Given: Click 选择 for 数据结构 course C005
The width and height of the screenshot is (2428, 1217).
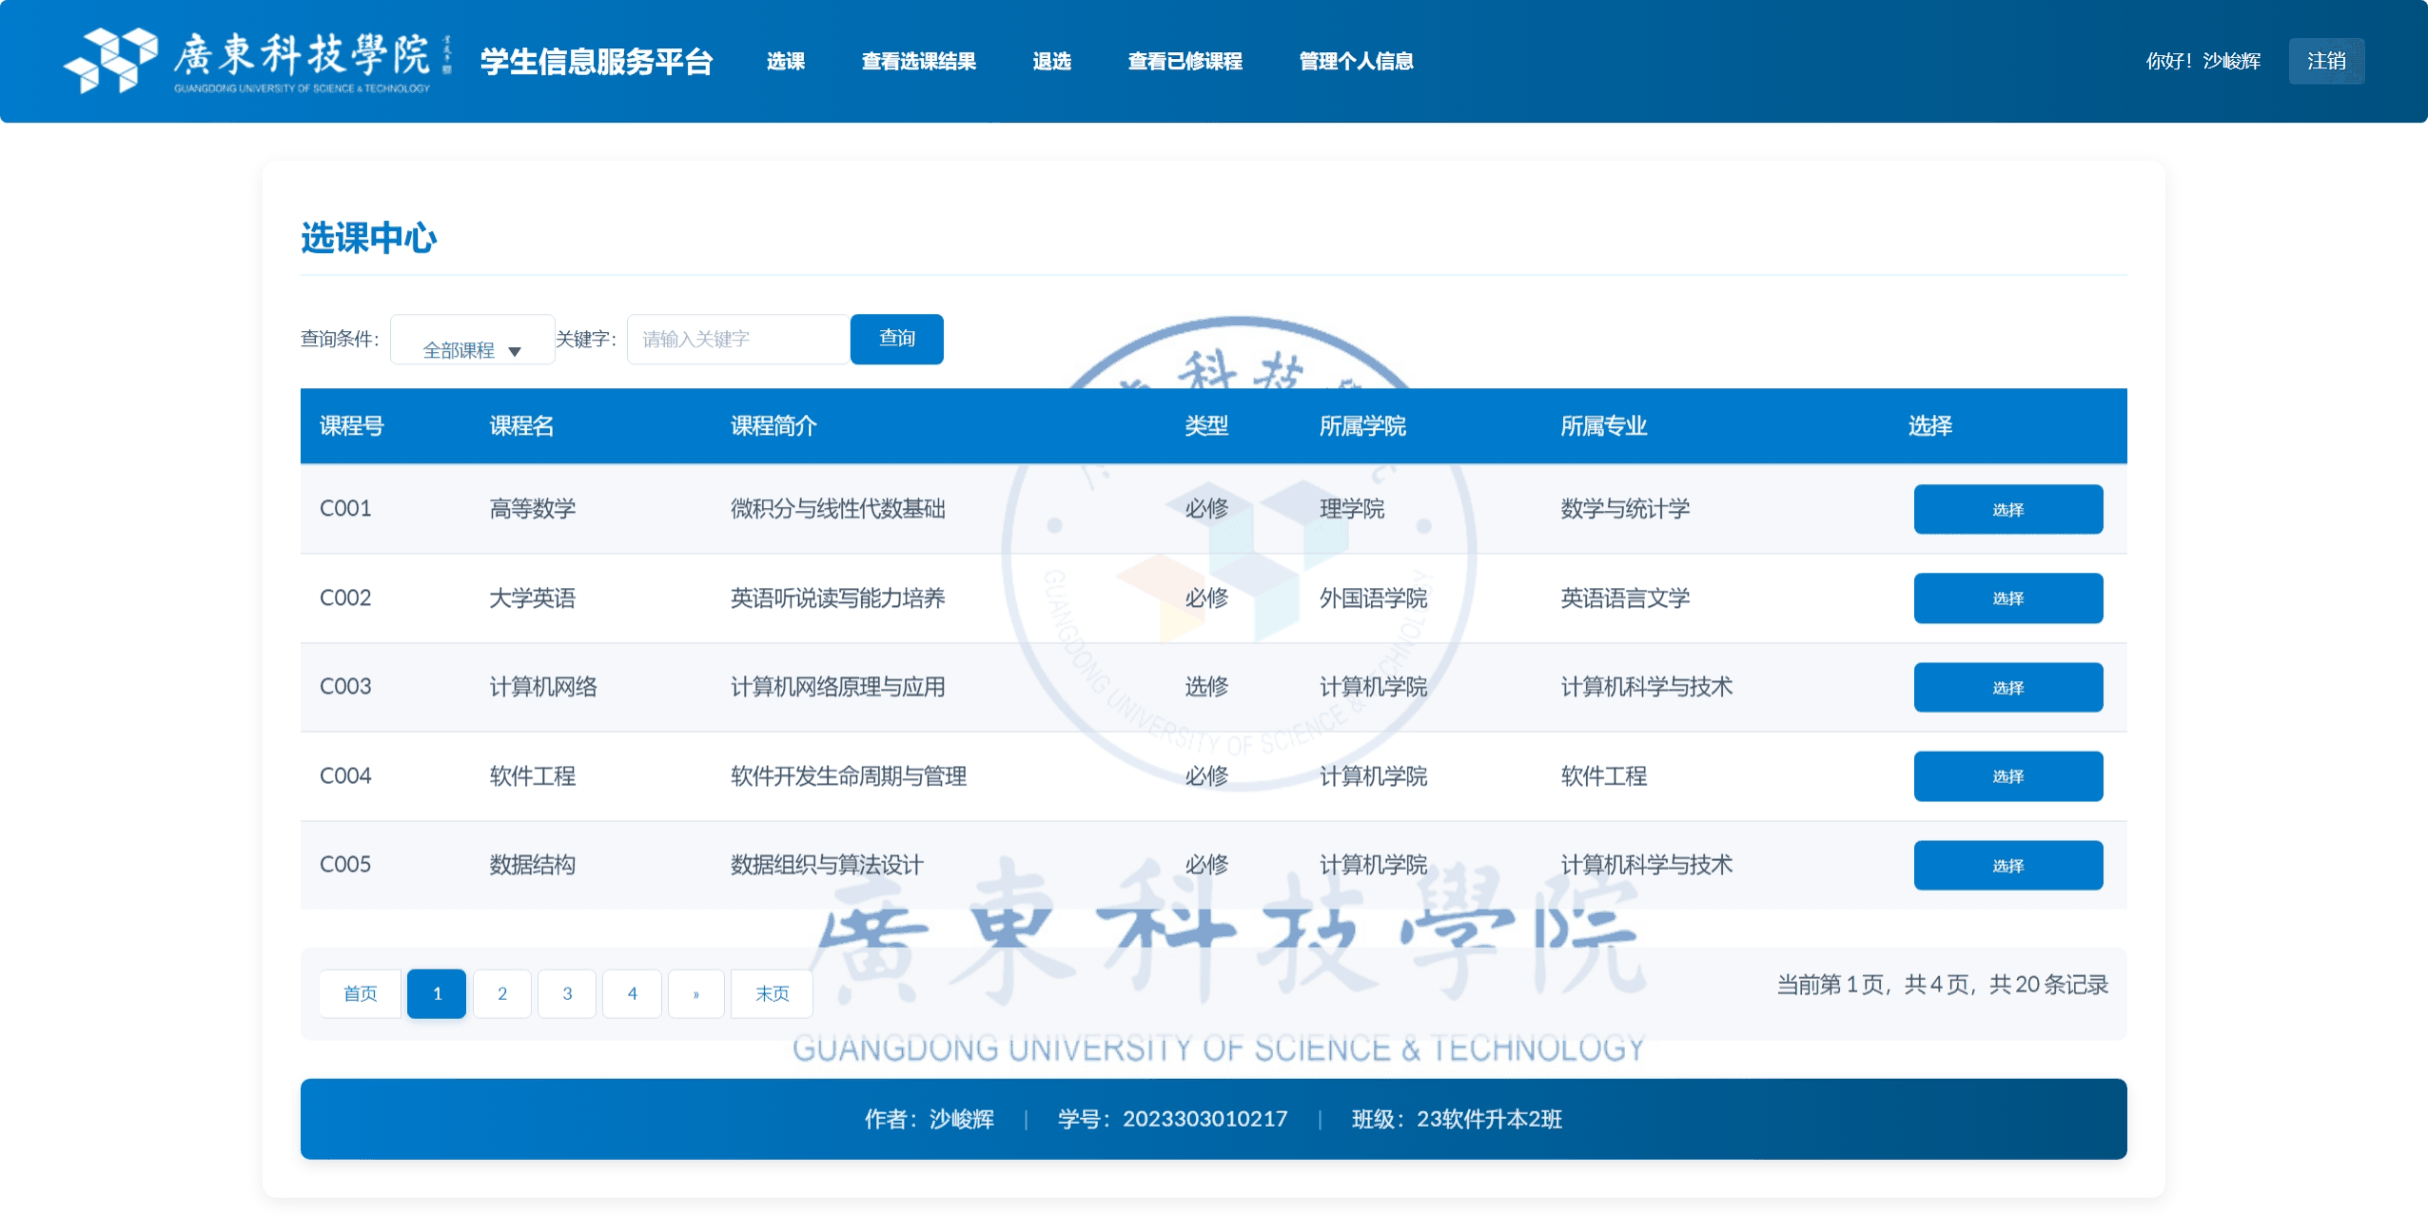Looking at the screenshot, I should click(2008, 865).
